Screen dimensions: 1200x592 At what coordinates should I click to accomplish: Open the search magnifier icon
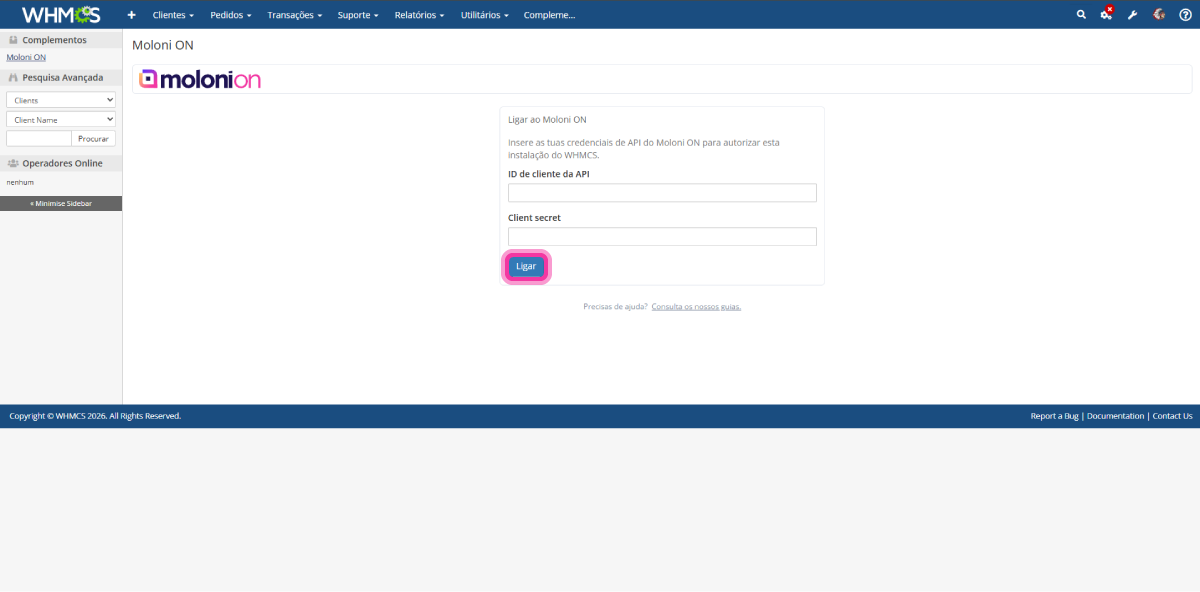(x=1081, y=15)
